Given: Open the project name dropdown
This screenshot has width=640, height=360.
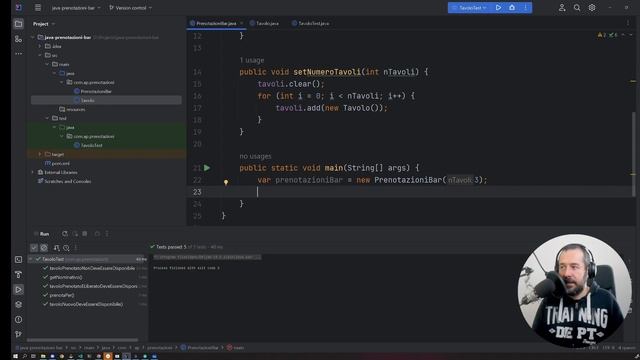Looking at the screenshot, I should click(x=76, y=8).
